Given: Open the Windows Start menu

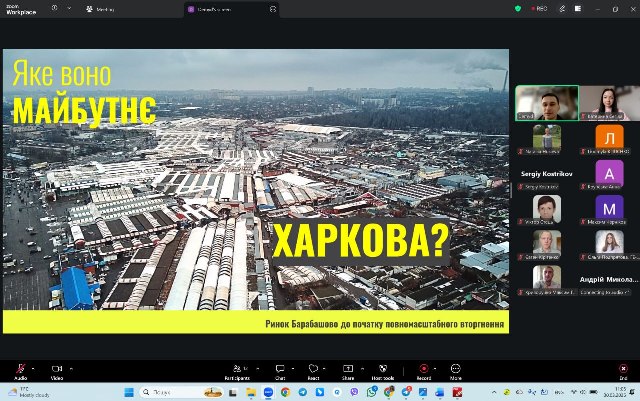Looking at the screenshot, I should [x=129, y=392].
